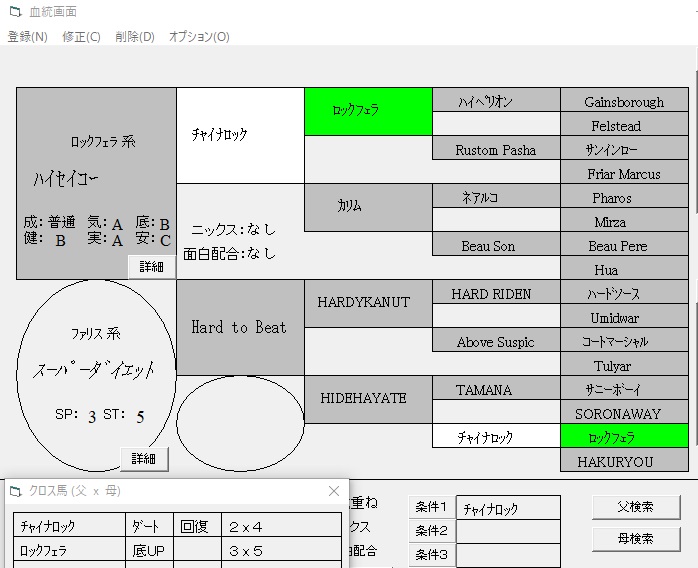Click the 母検索 button

636,539
